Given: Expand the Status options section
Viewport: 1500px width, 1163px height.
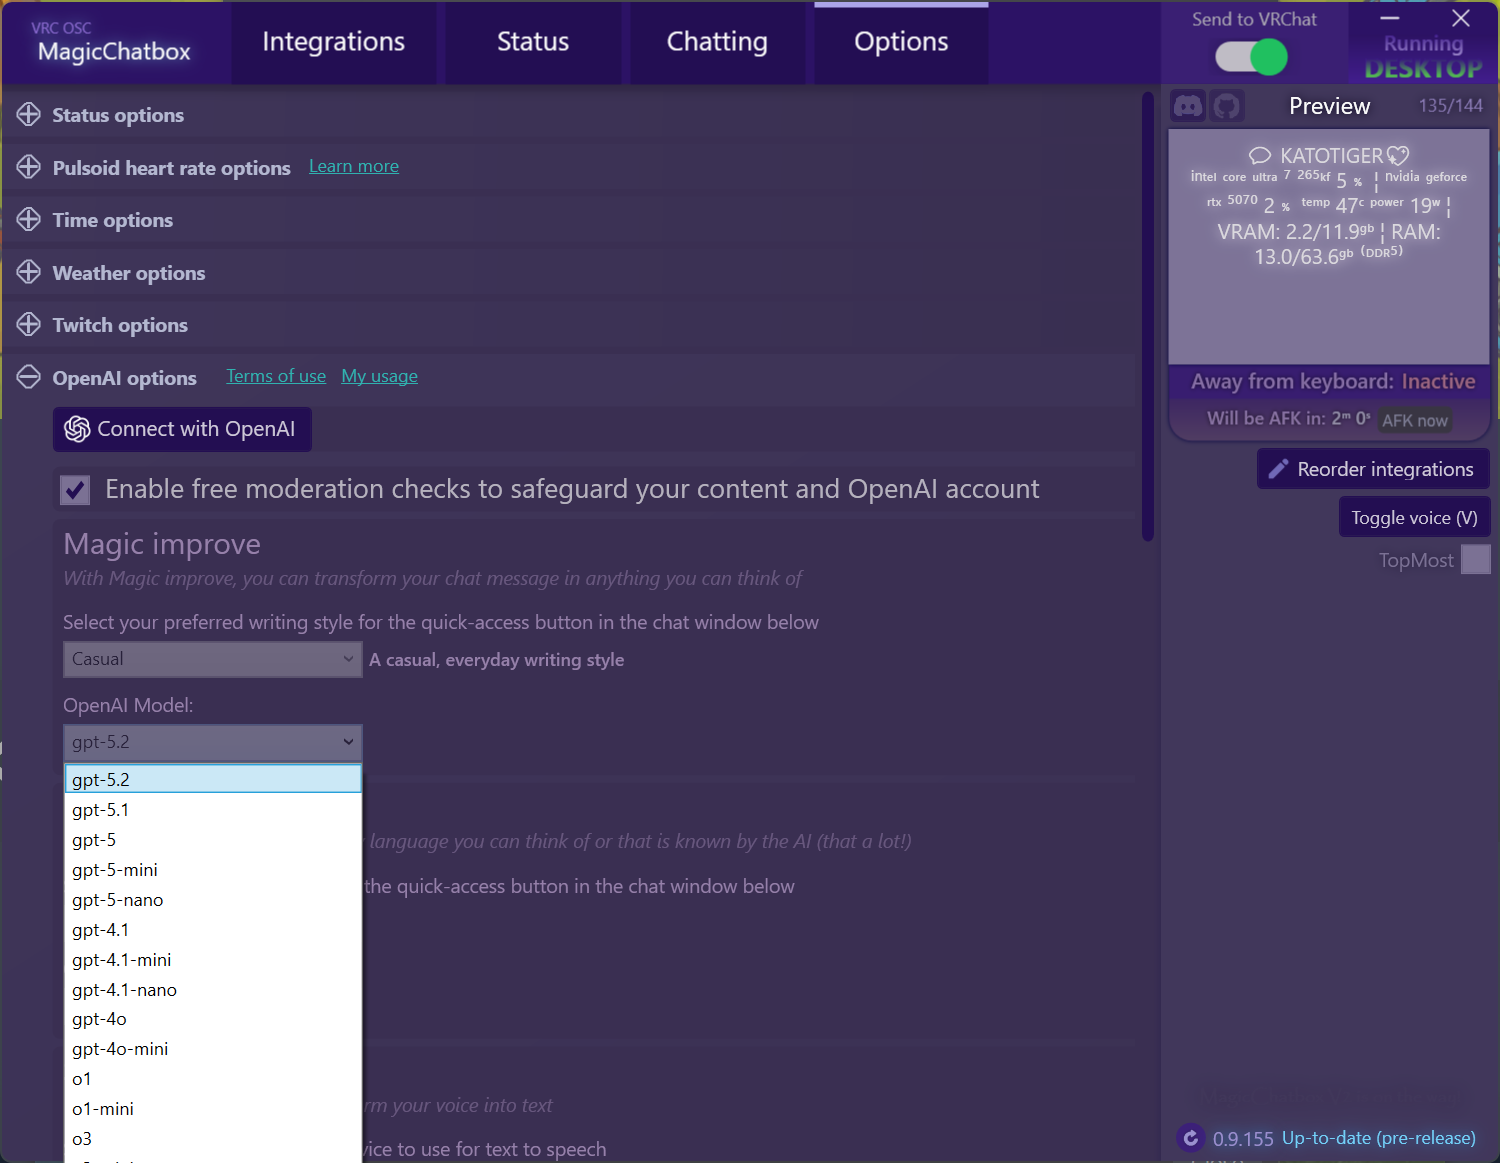Looking at the screenshot, I should [29, 115].
